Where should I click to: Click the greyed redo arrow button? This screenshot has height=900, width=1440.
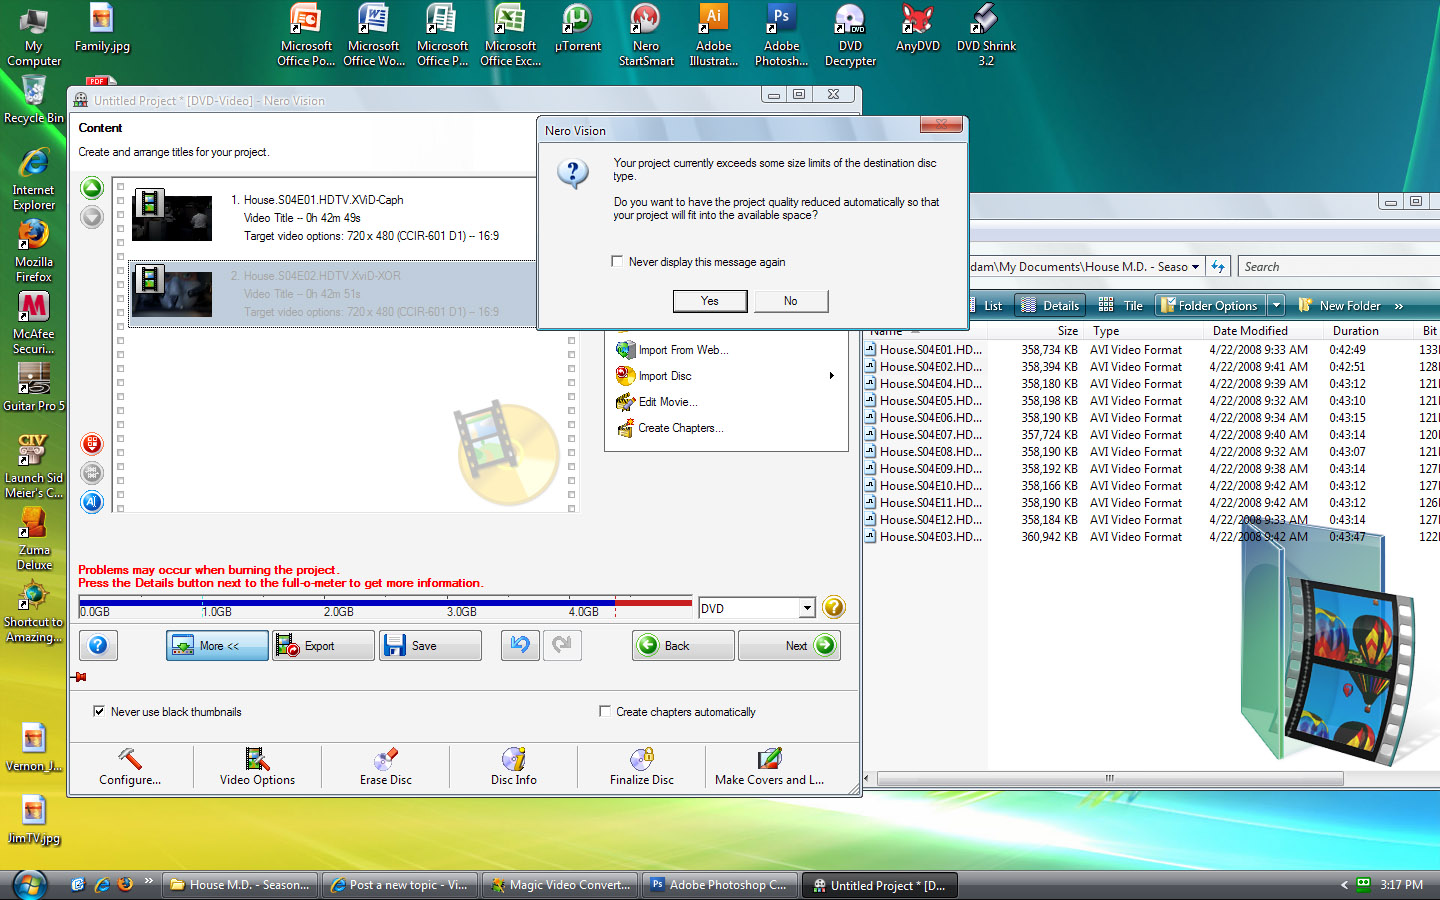[x=563, y=645]
